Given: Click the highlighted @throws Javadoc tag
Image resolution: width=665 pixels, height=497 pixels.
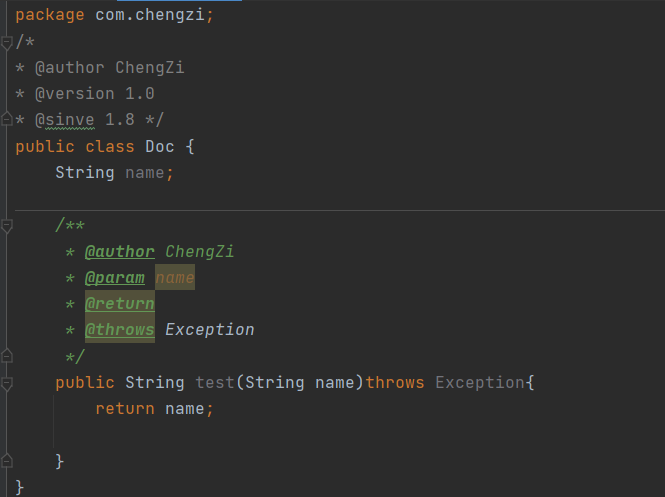Looking at the screenshot, I should click(120, 330).
